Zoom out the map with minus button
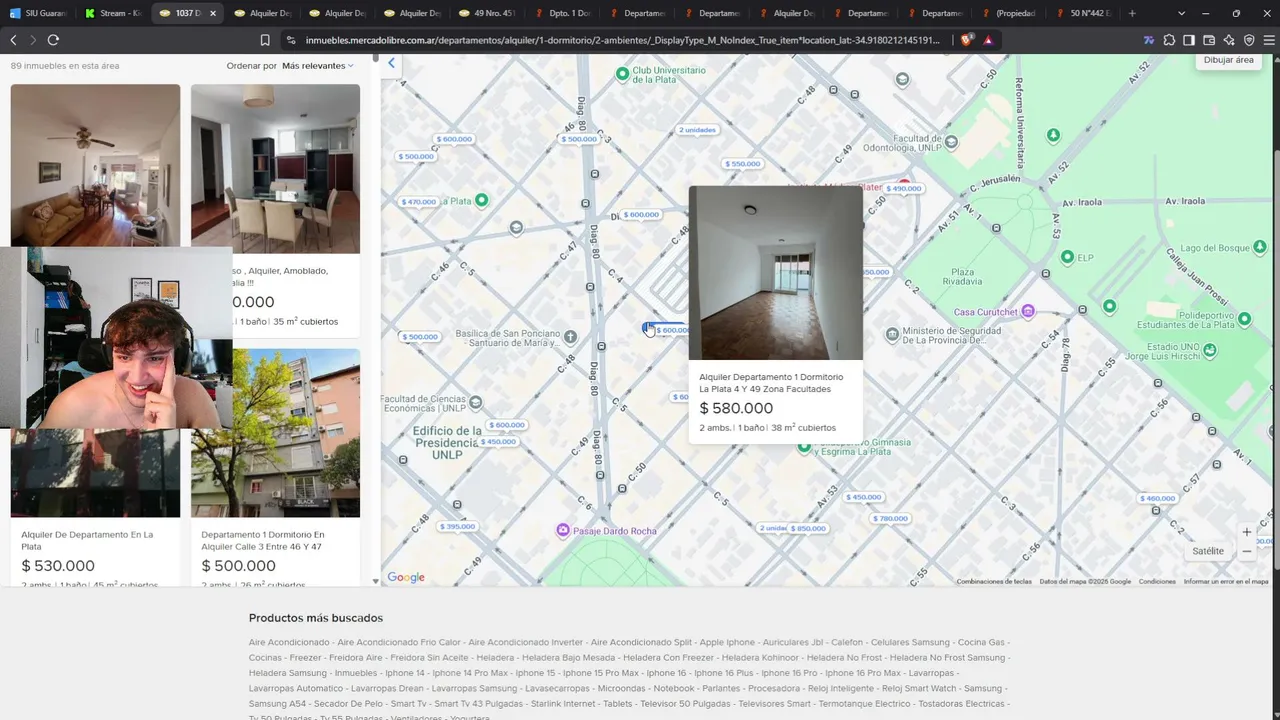 tap(1246, 551)
